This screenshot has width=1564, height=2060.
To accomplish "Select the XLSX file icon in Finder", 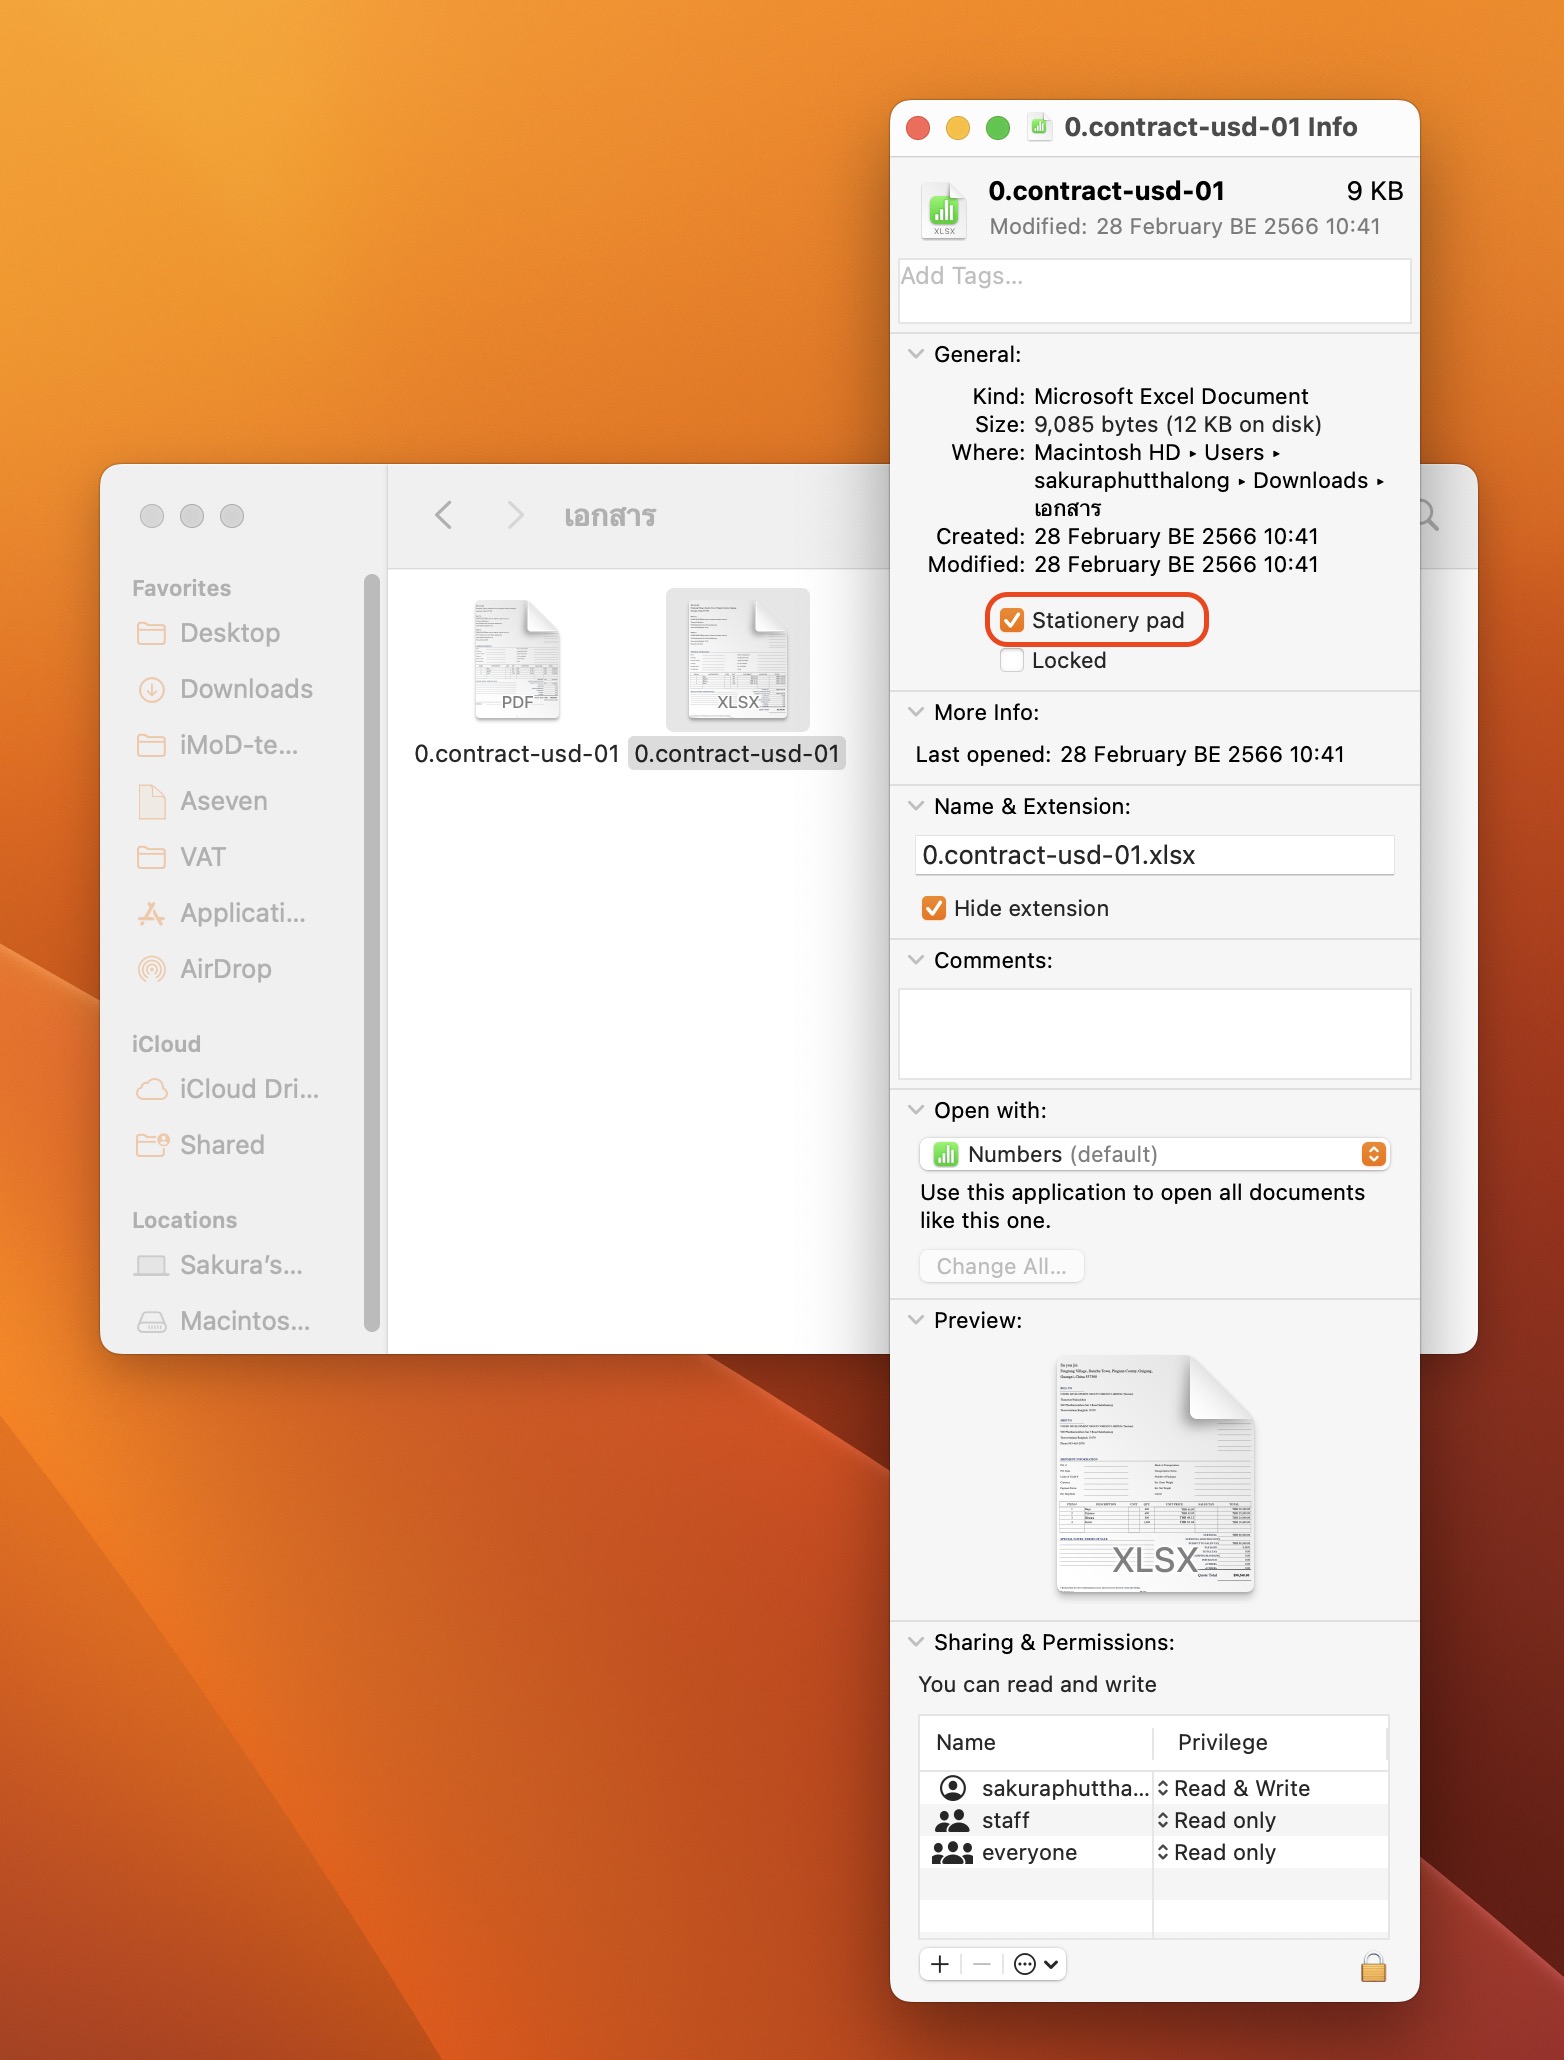I will [737, 661].
